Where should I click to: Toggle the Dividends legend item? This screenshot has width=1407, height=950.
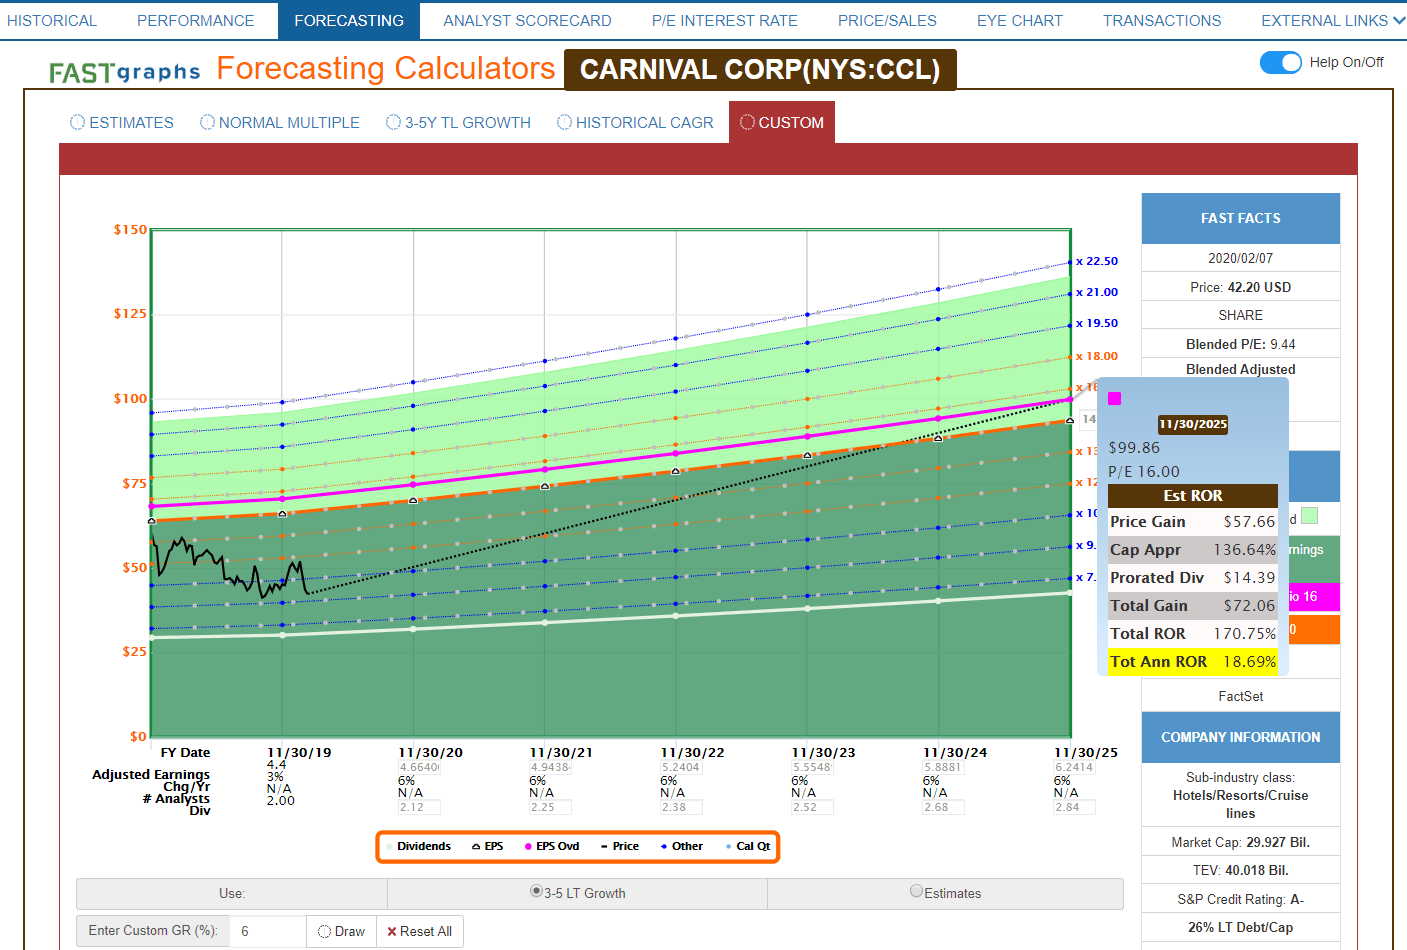pyautogui.click(x=419, y=846)
